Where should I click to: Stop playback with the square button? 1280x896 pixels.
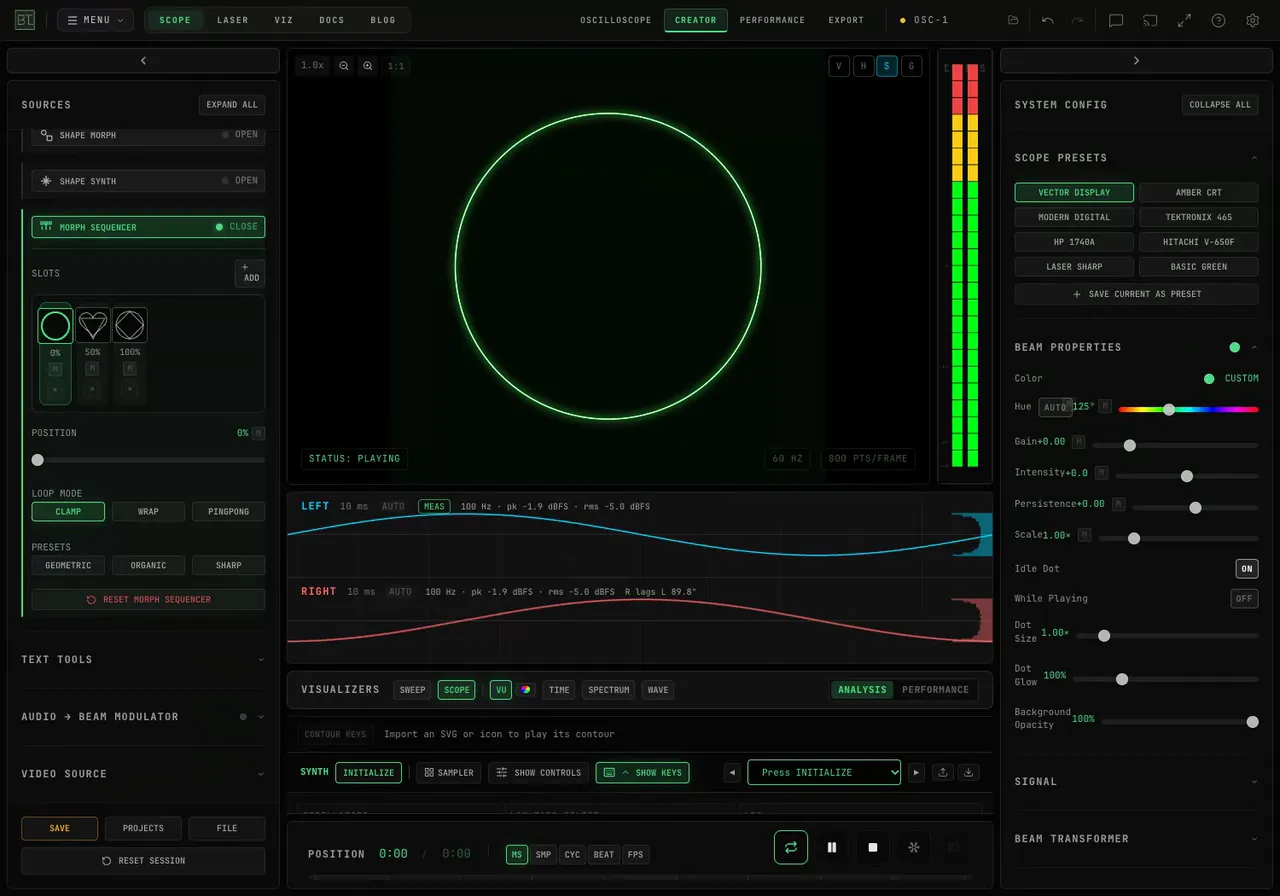click(873, 847)
